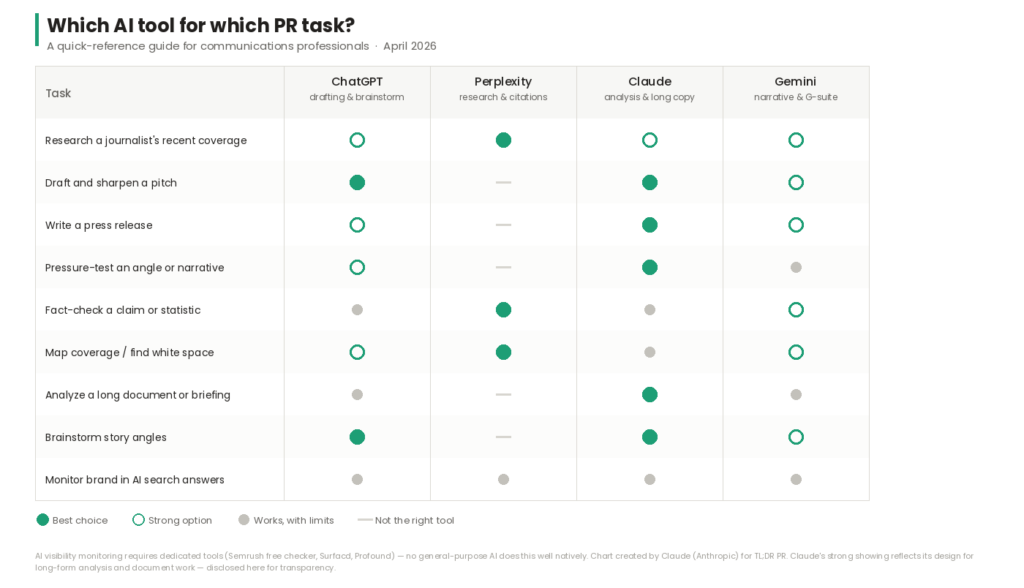This screenshot has height=588, width=1024.
Task: Click the Gemini column header
Action: click(796, 82)
